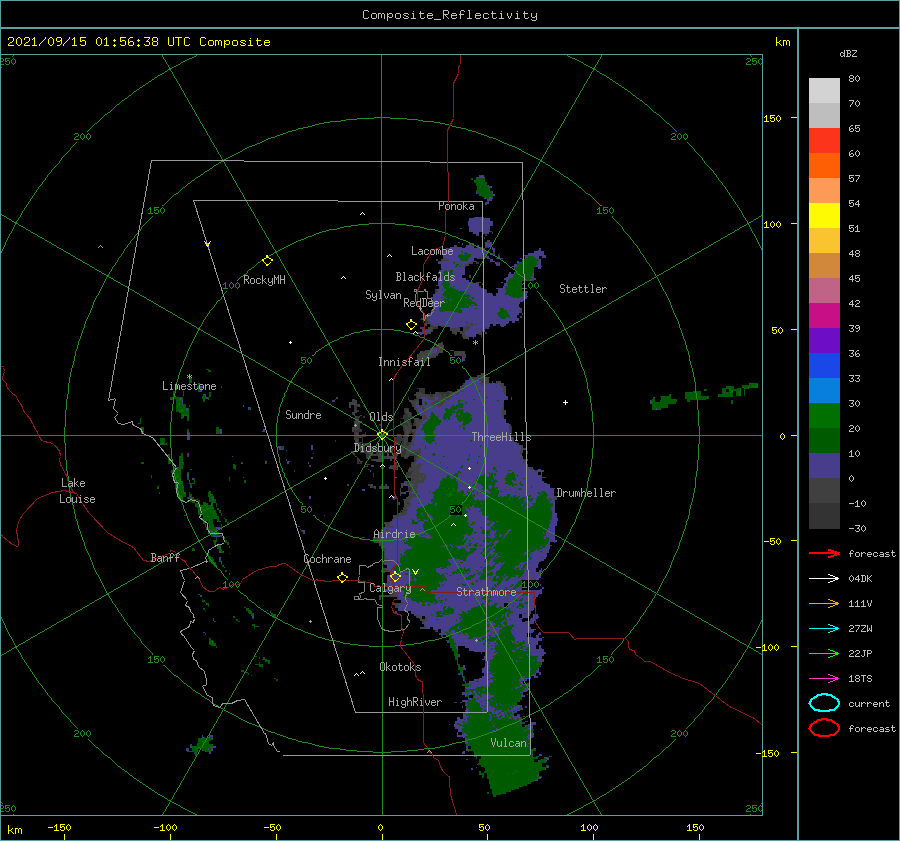Select the red 60 dBZ color swatch

click(x=824, y=141)
